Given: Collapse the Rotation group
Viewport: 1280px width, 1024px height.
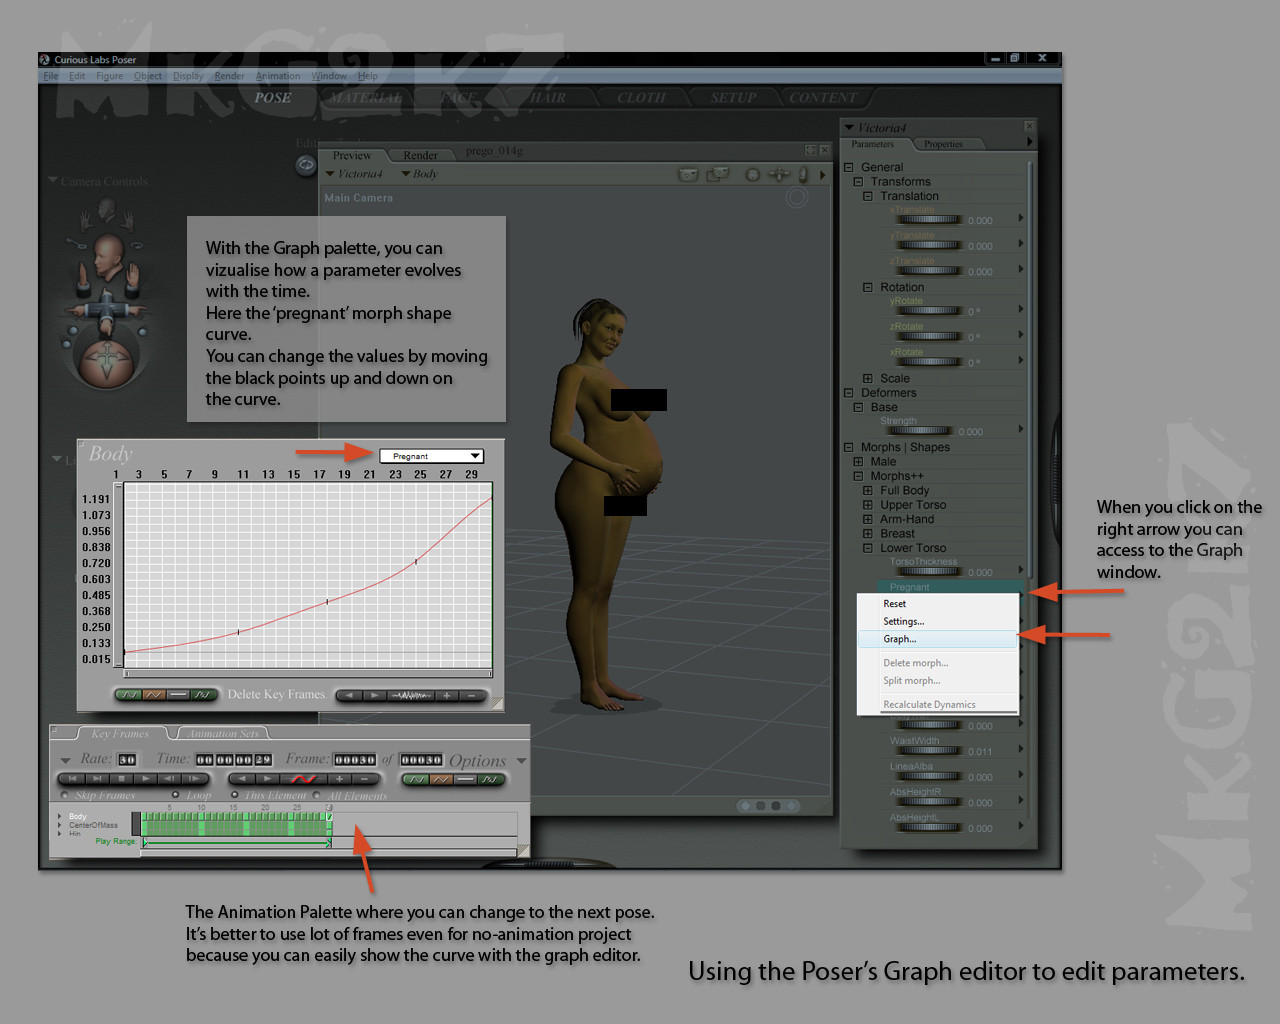Looking at the screenshot, I should (868, 287).
